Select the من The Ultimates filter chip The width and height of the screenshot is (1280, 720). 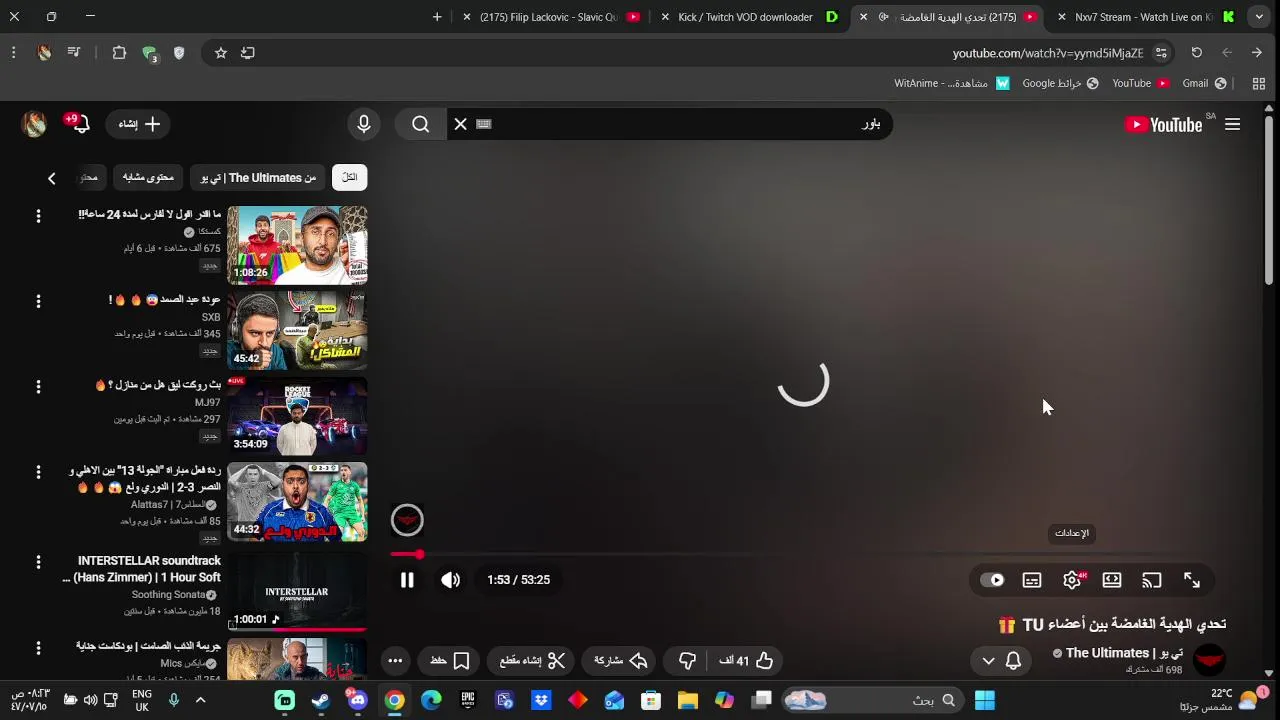258,177
